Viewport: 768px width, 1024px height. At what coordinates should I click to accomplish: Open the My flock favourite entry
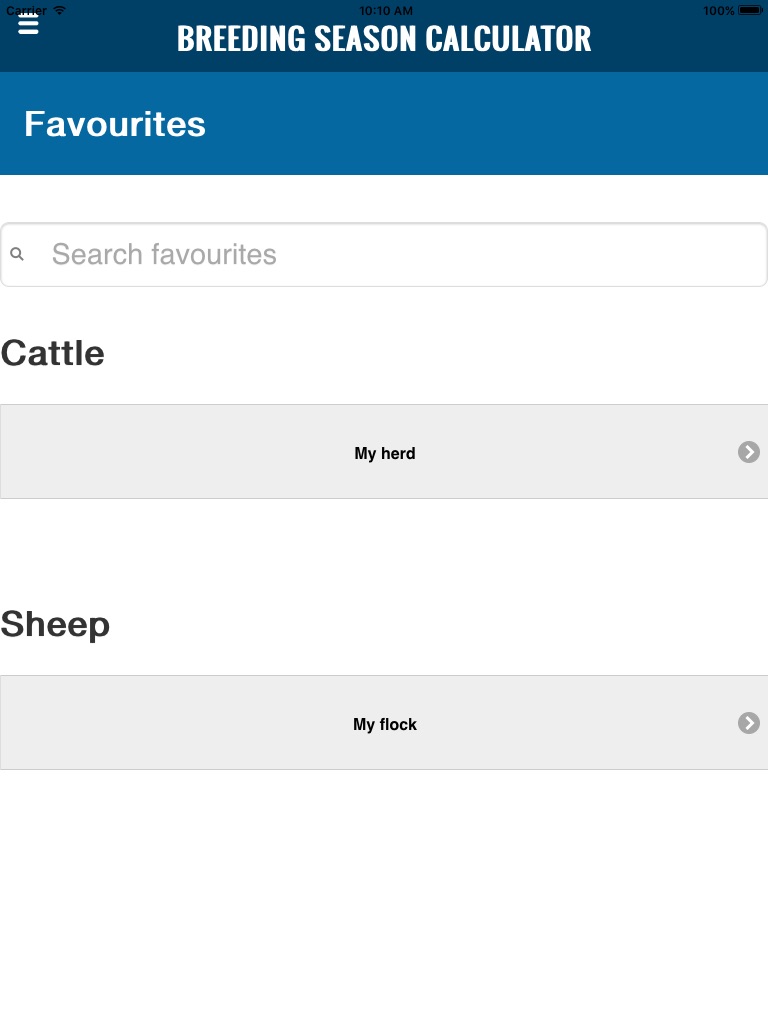point(384,724)
